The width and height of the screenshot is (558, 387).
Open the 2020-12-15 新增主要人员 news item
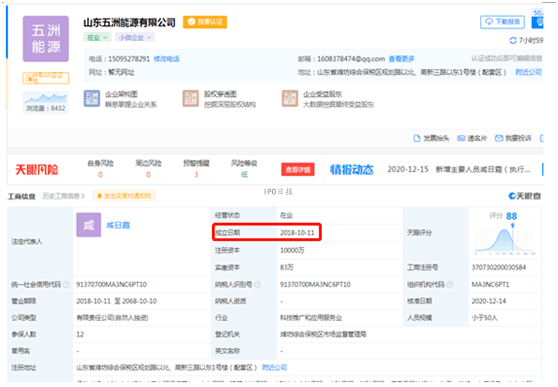(459, 169)
